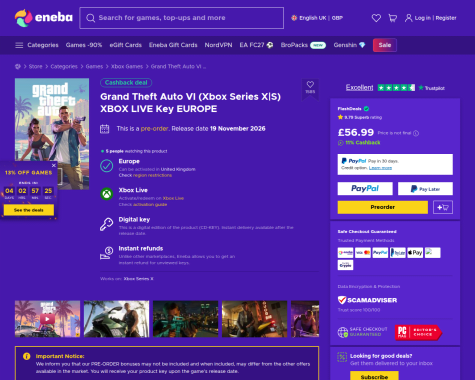Open EA FC27 nav item
This screenshot has height=380, width=475.
[256, 45]
